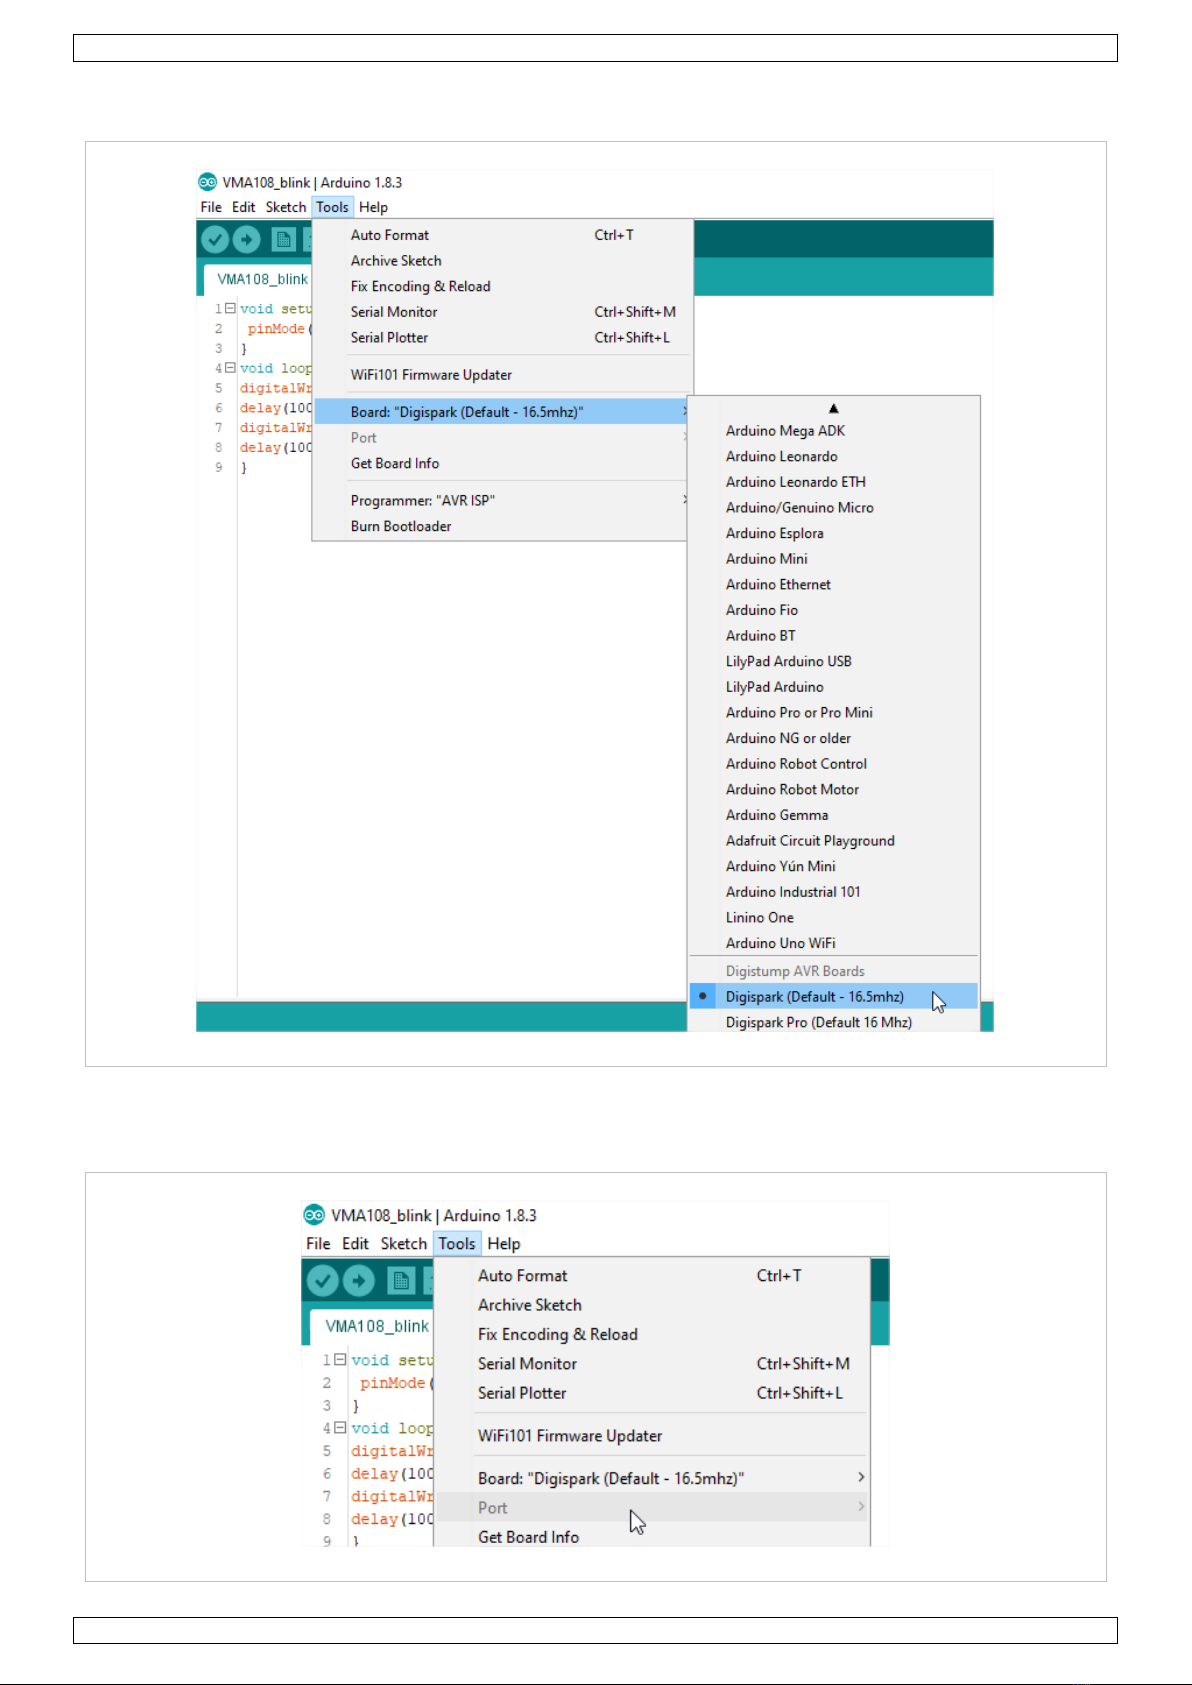Expand arrow beside highlighted Board Digispark entry
This screenshot has width=1192, height=1685.
(x=685, y=412)
